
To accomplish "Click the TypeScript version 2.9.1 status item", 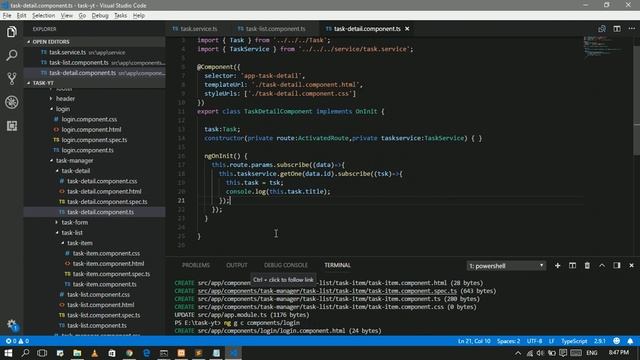I will pos(600,341).
